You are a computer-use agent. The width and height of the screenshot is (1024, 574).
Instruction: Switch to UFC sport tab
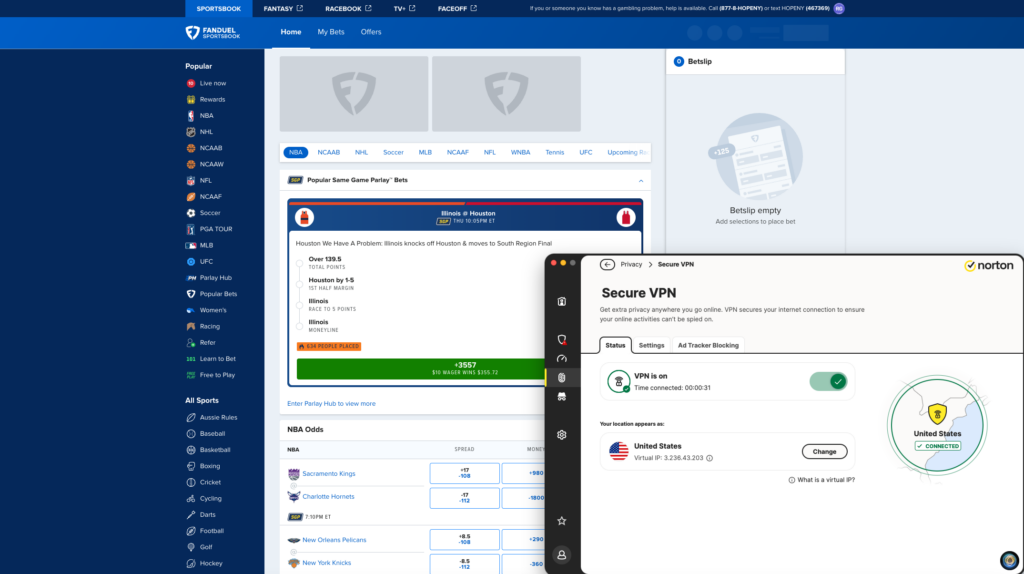pos(586,153)
